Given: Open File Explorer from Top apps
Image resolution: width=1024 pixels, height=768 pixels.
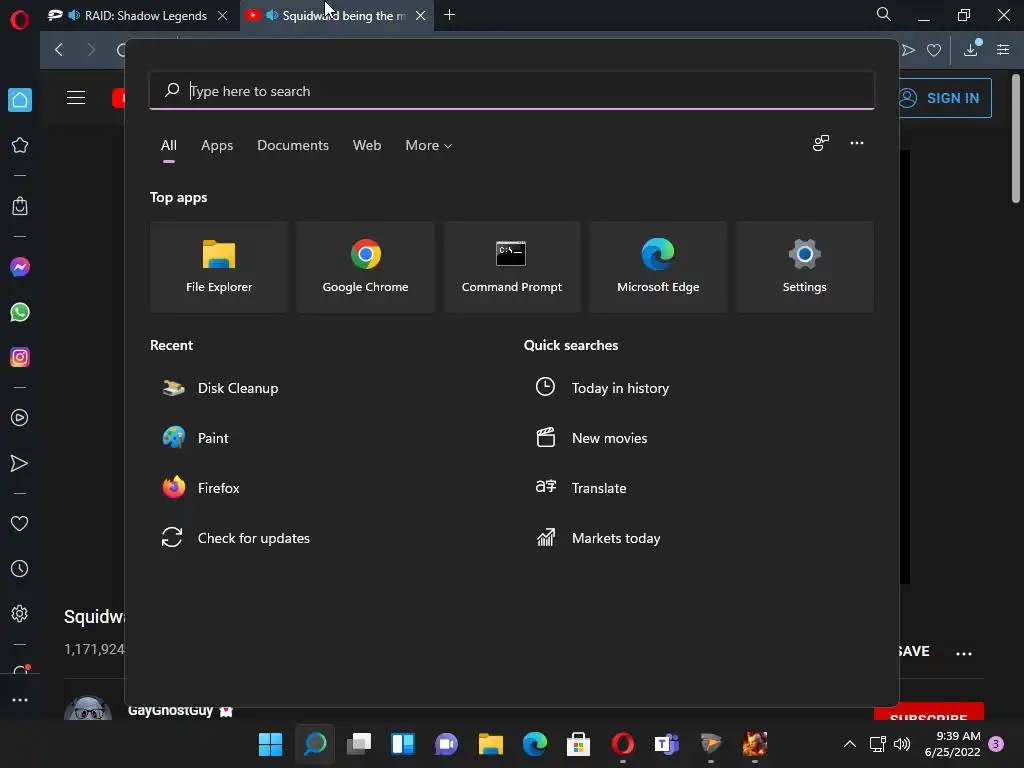Looking at the screenshot, I should 219,266.
